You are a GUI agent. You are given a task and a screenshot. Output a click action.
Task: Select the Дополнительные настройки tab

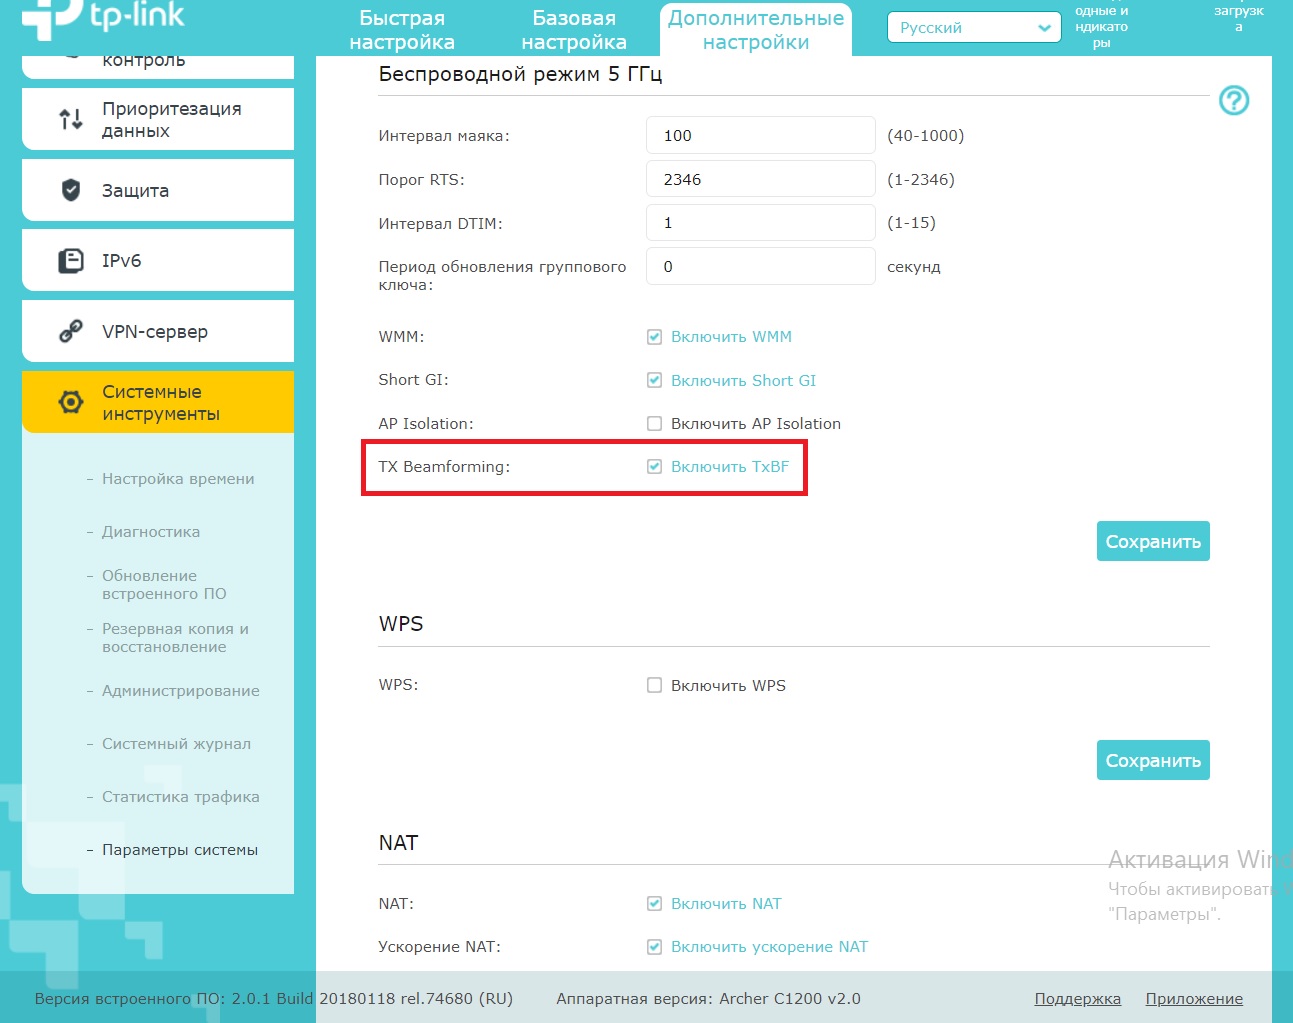click(x=756, y=30)
